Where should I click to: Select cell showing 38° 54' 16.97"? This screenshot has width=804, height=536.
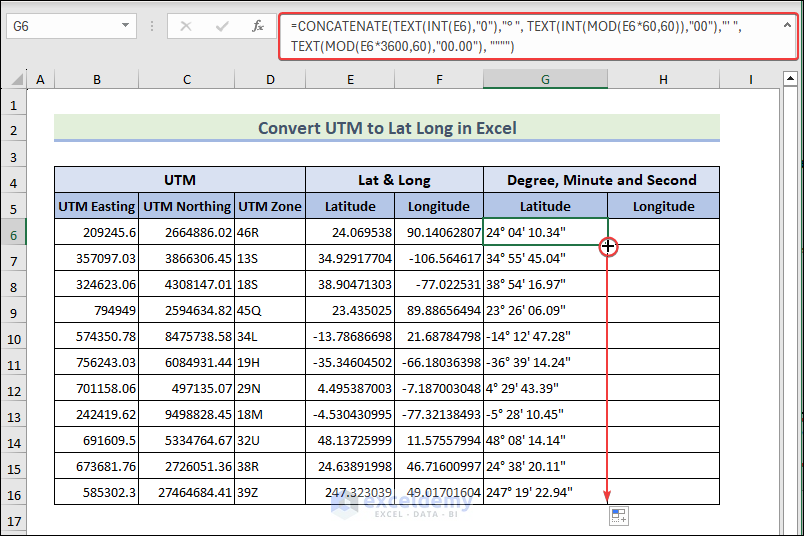tap(546, 285)
